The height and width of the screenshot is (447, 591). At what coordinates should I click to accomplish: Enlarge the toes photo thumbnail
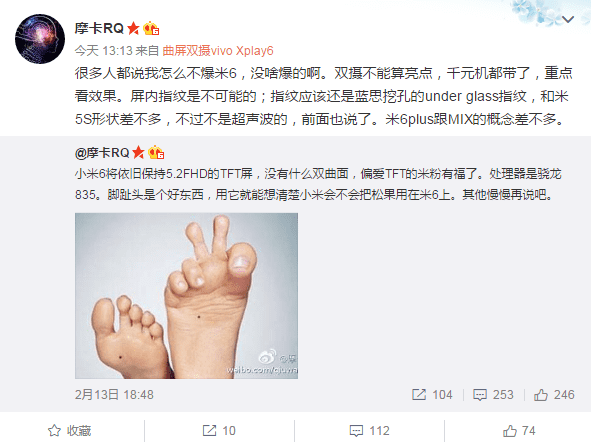(186, 296)
